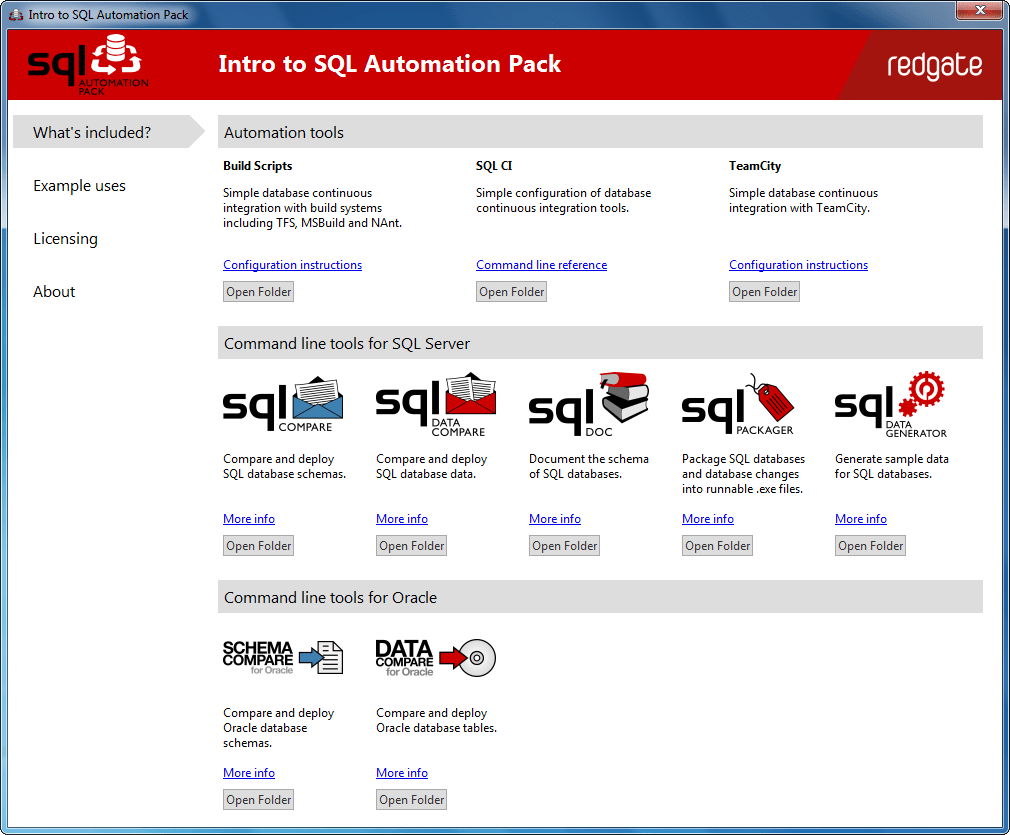Select the What's included? tab
Image resolution: width=1010 pixels, height=835 pixels.
(108, 132)
